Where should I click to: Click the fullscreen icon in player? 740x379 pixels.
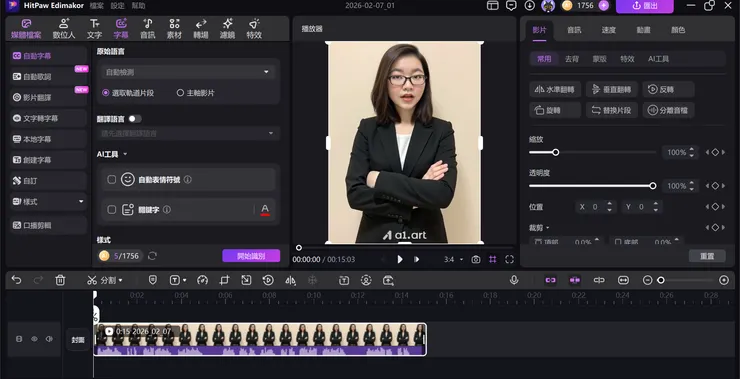[509, 259]
